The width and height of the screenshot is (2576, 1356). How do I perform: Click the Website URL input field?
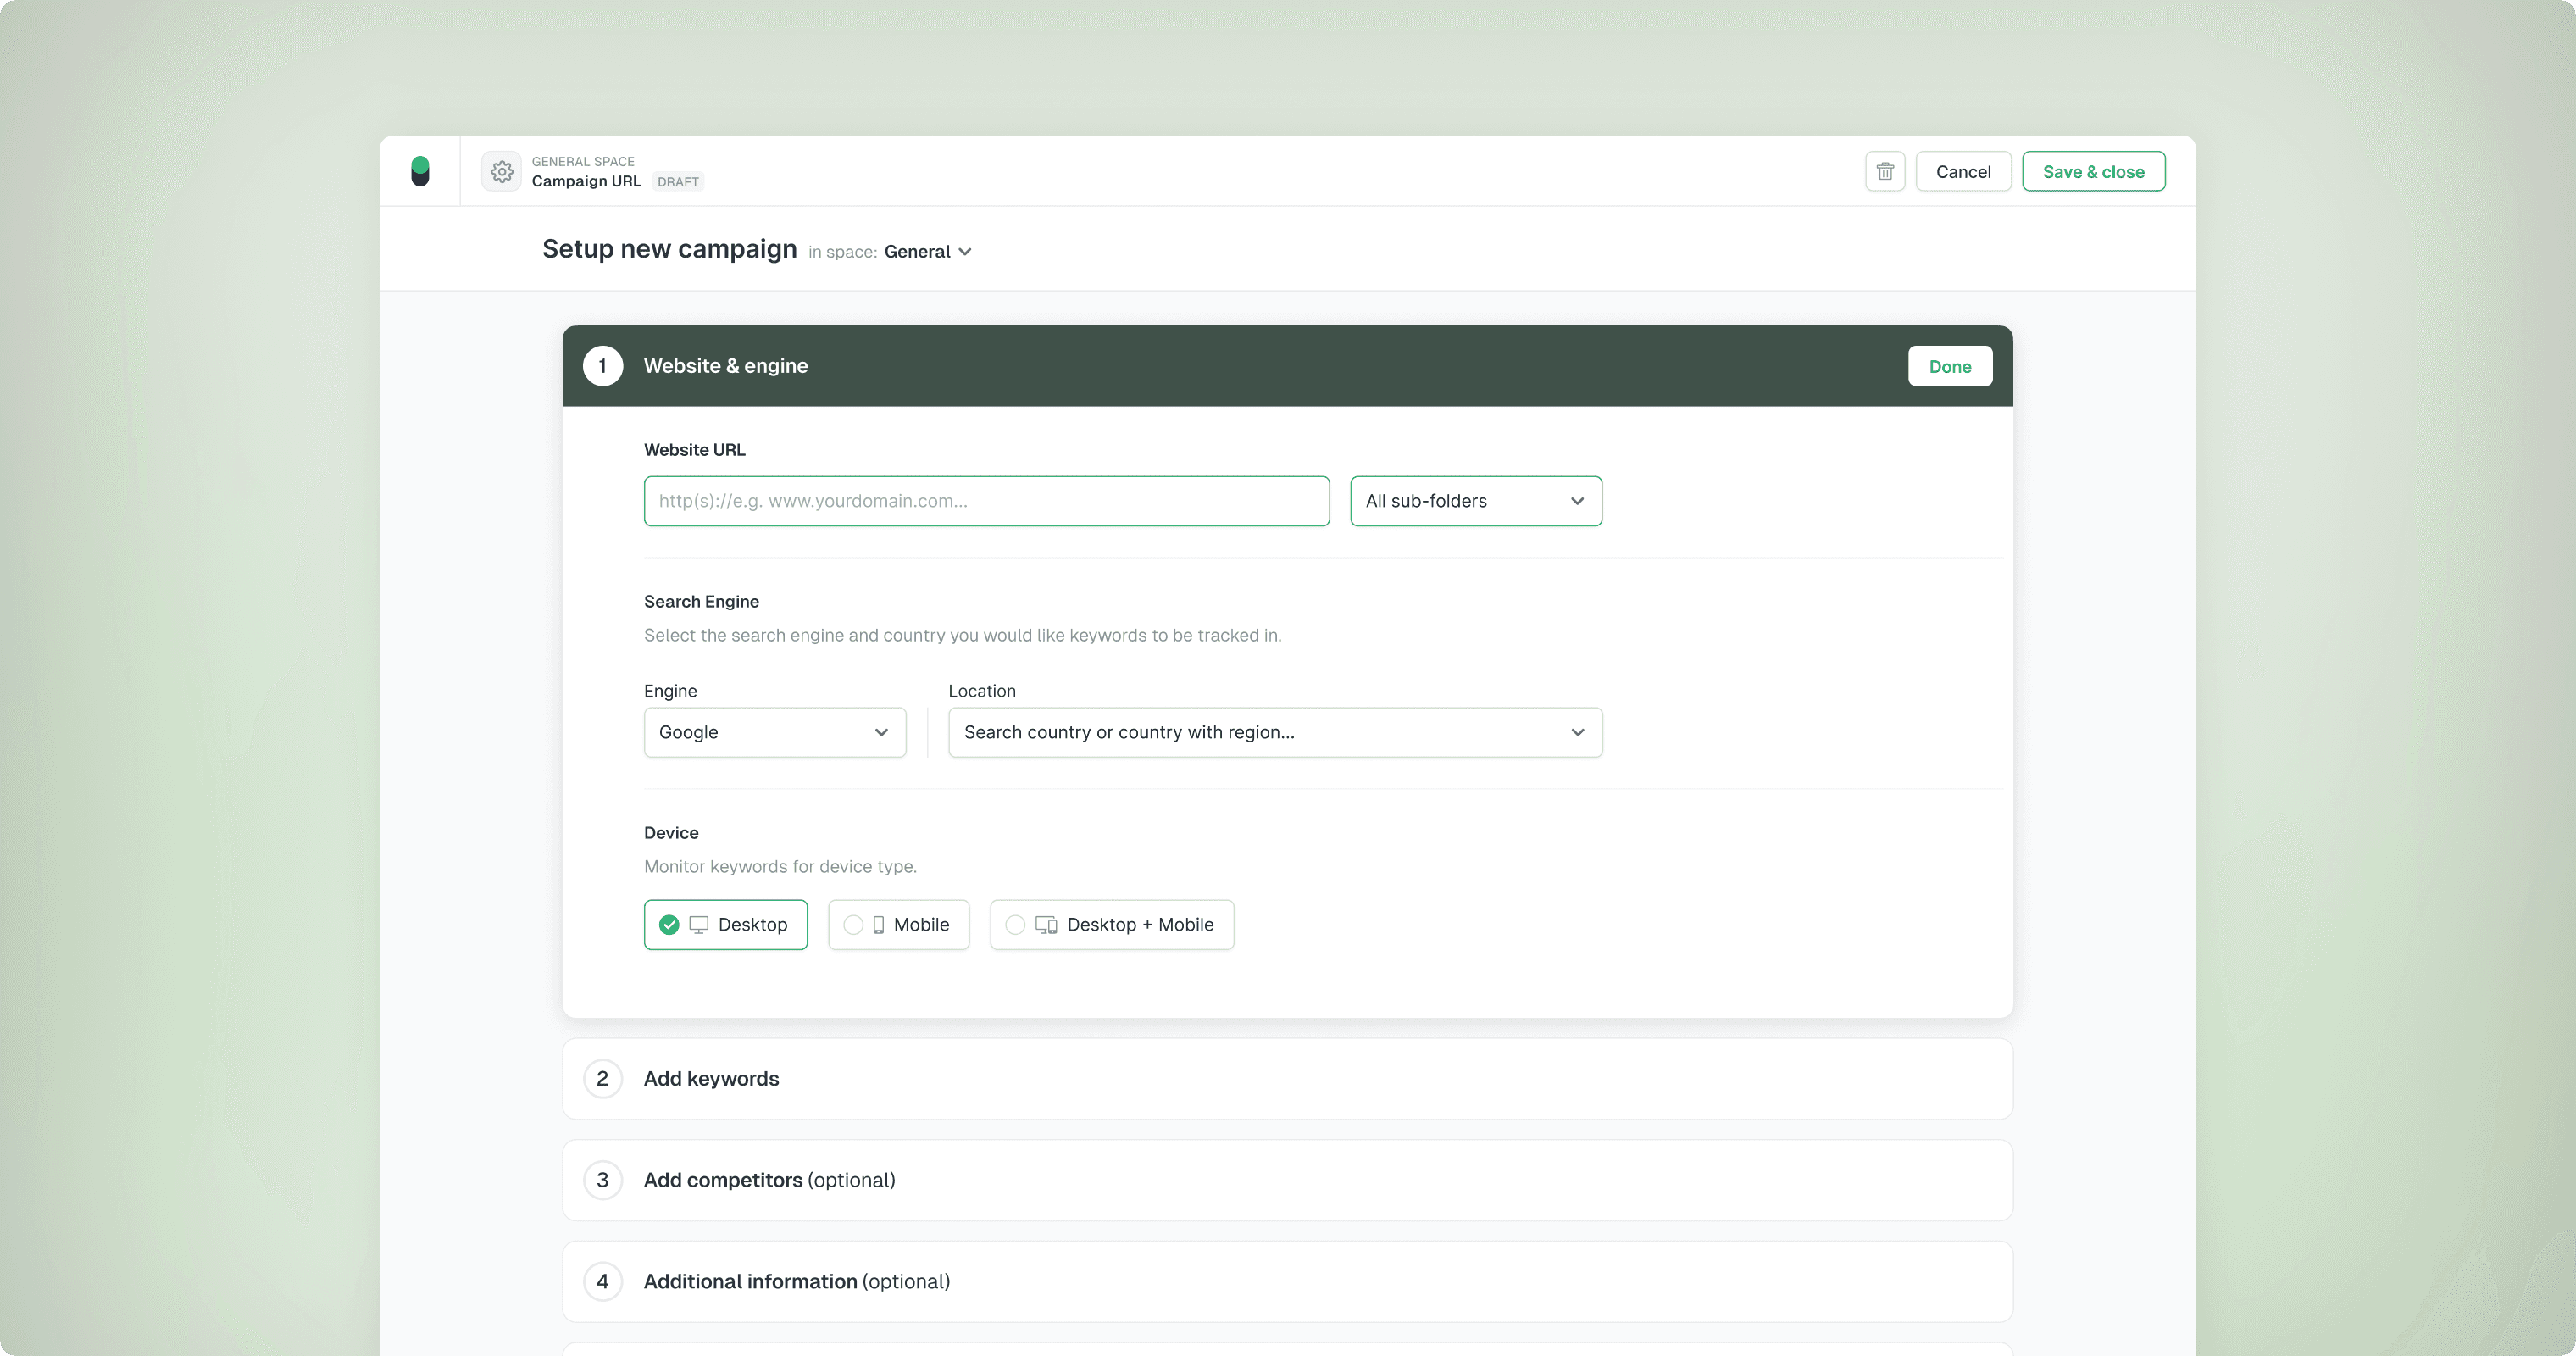986,501
